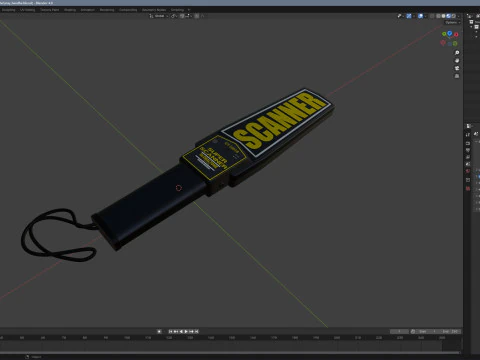Select solid viewport shading
Screen dimensions: 480x360
(x=443, y=16)
